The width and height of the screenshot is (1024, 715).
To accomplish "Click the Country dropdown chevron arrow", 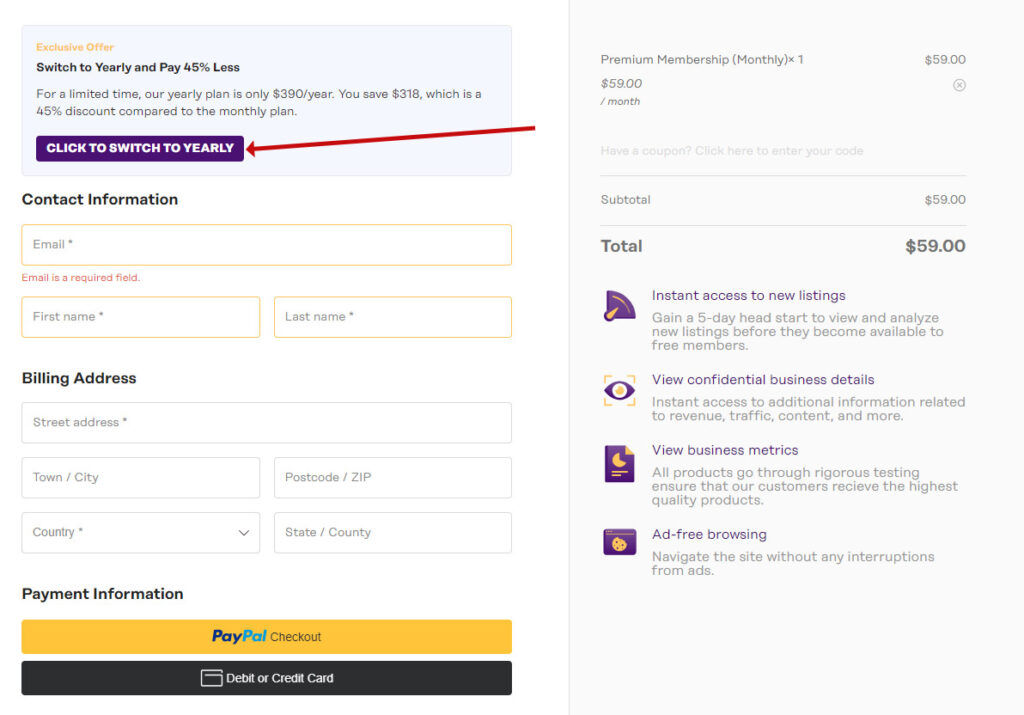I will pos(244,533).
